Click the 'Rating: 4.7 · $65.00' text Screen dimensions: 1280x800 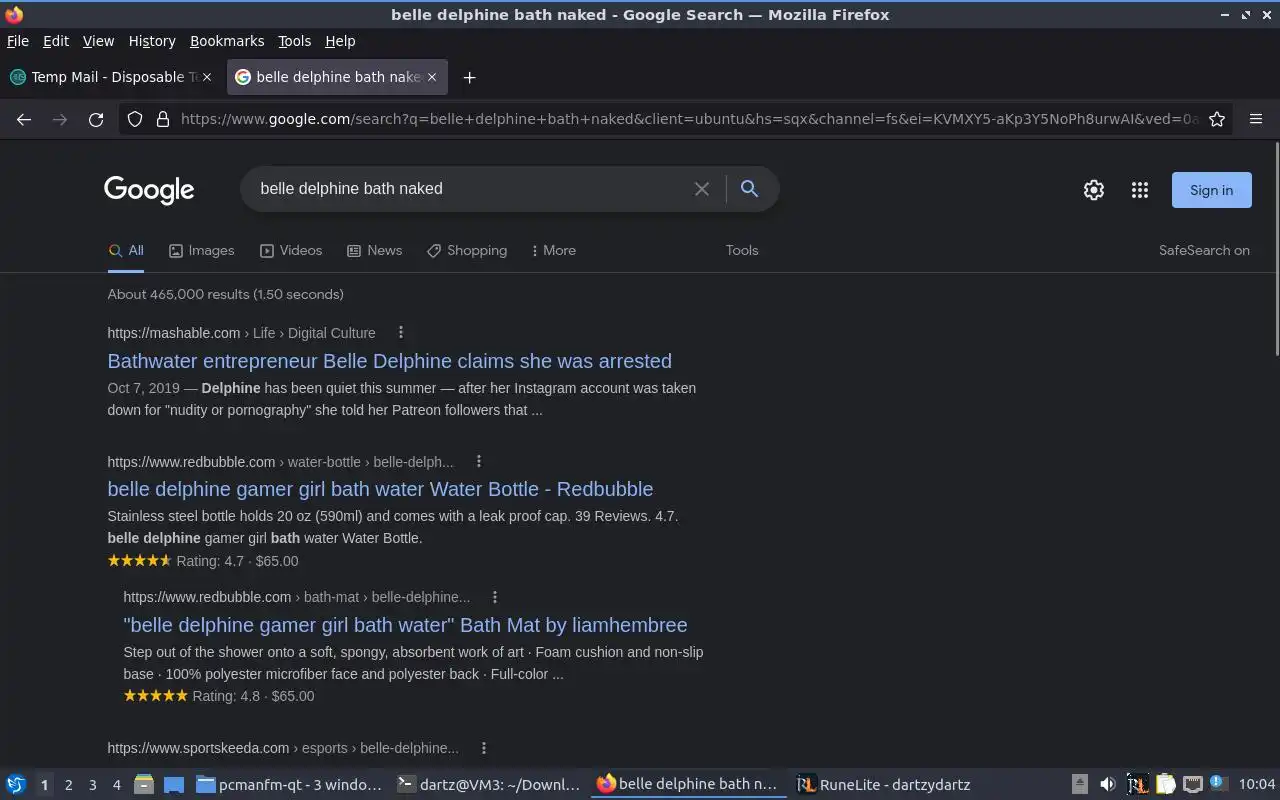pyautogui.click(x=237, y=561)
